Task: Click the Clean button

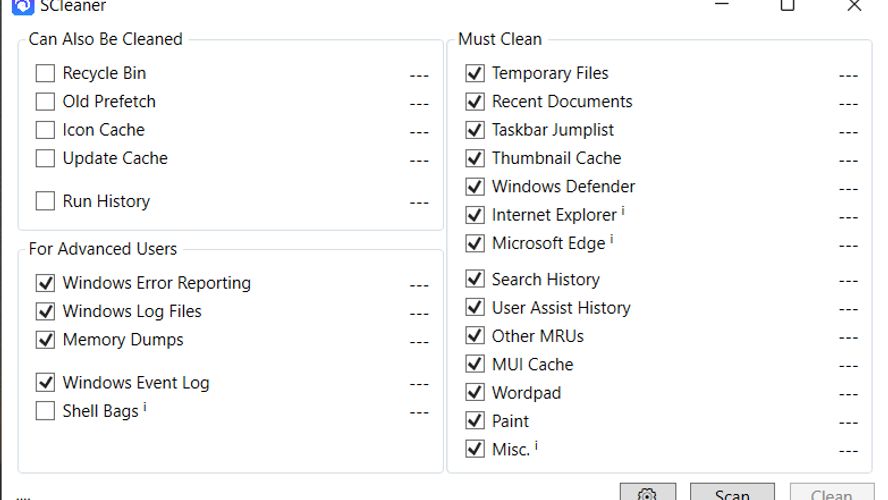Action: (832, 492)
